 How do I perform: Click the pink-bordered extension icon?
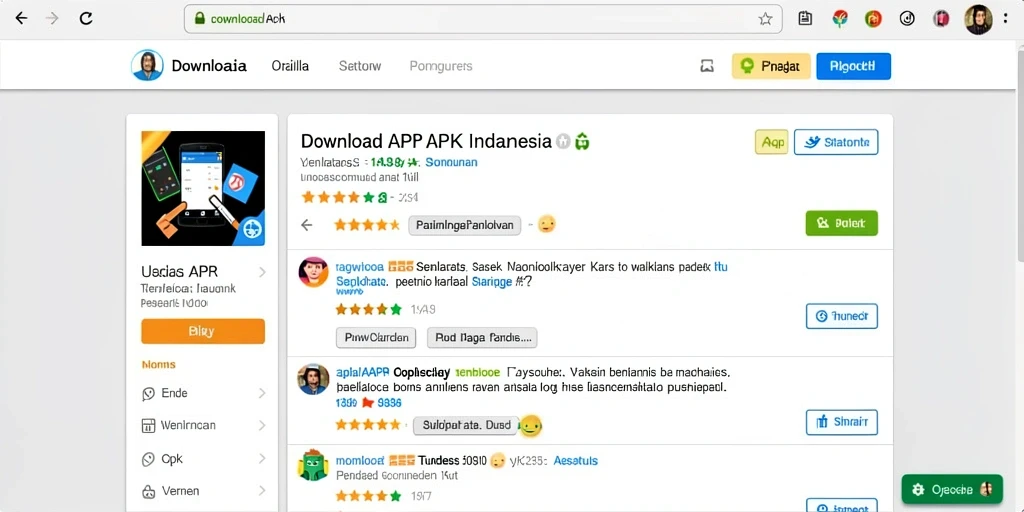pos(941,19)
